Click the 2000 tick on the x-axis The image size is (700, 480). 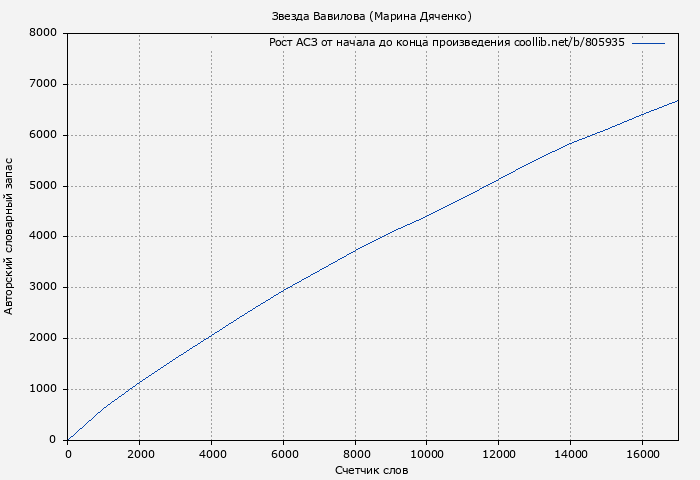(x=139, y=454)
